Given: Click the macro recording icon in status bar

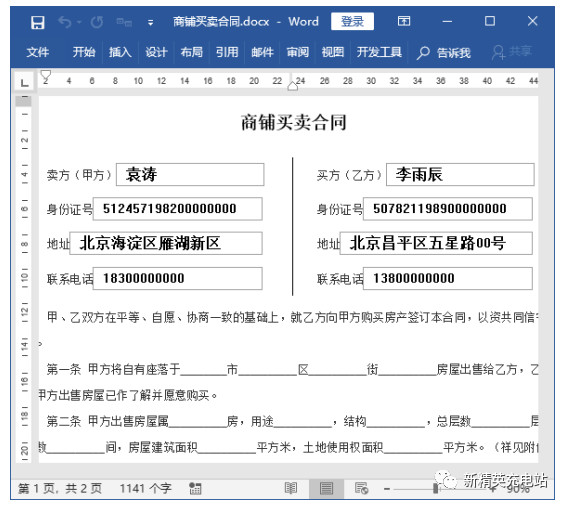Looking at the screenshot, I should click(x=195, y=489).
